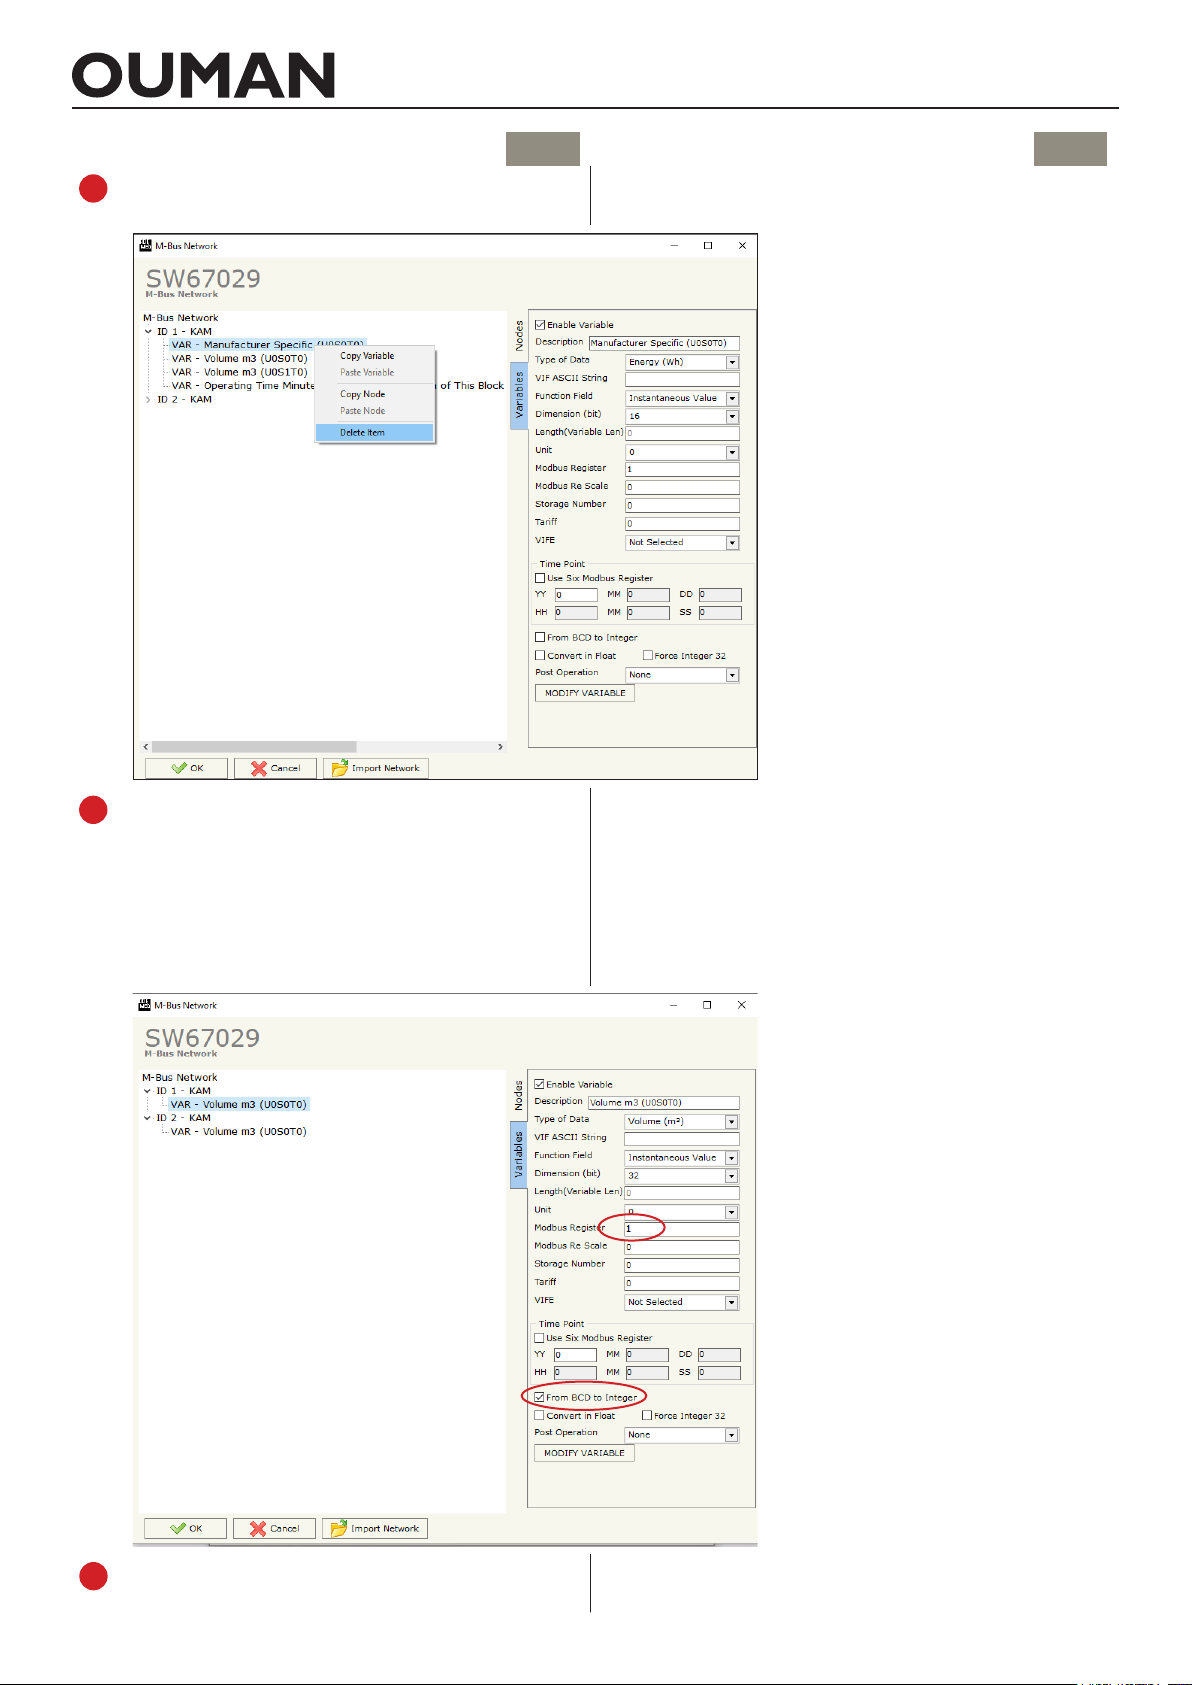Click the Modbus Register field in lower window
1192x1685 pixels.
click(681, 1229)
